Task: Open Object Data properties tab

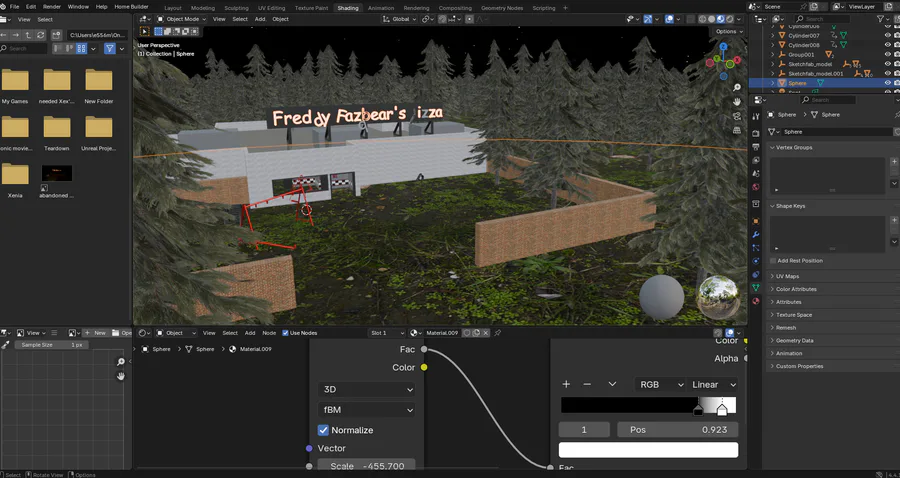Action: [755, 287]
